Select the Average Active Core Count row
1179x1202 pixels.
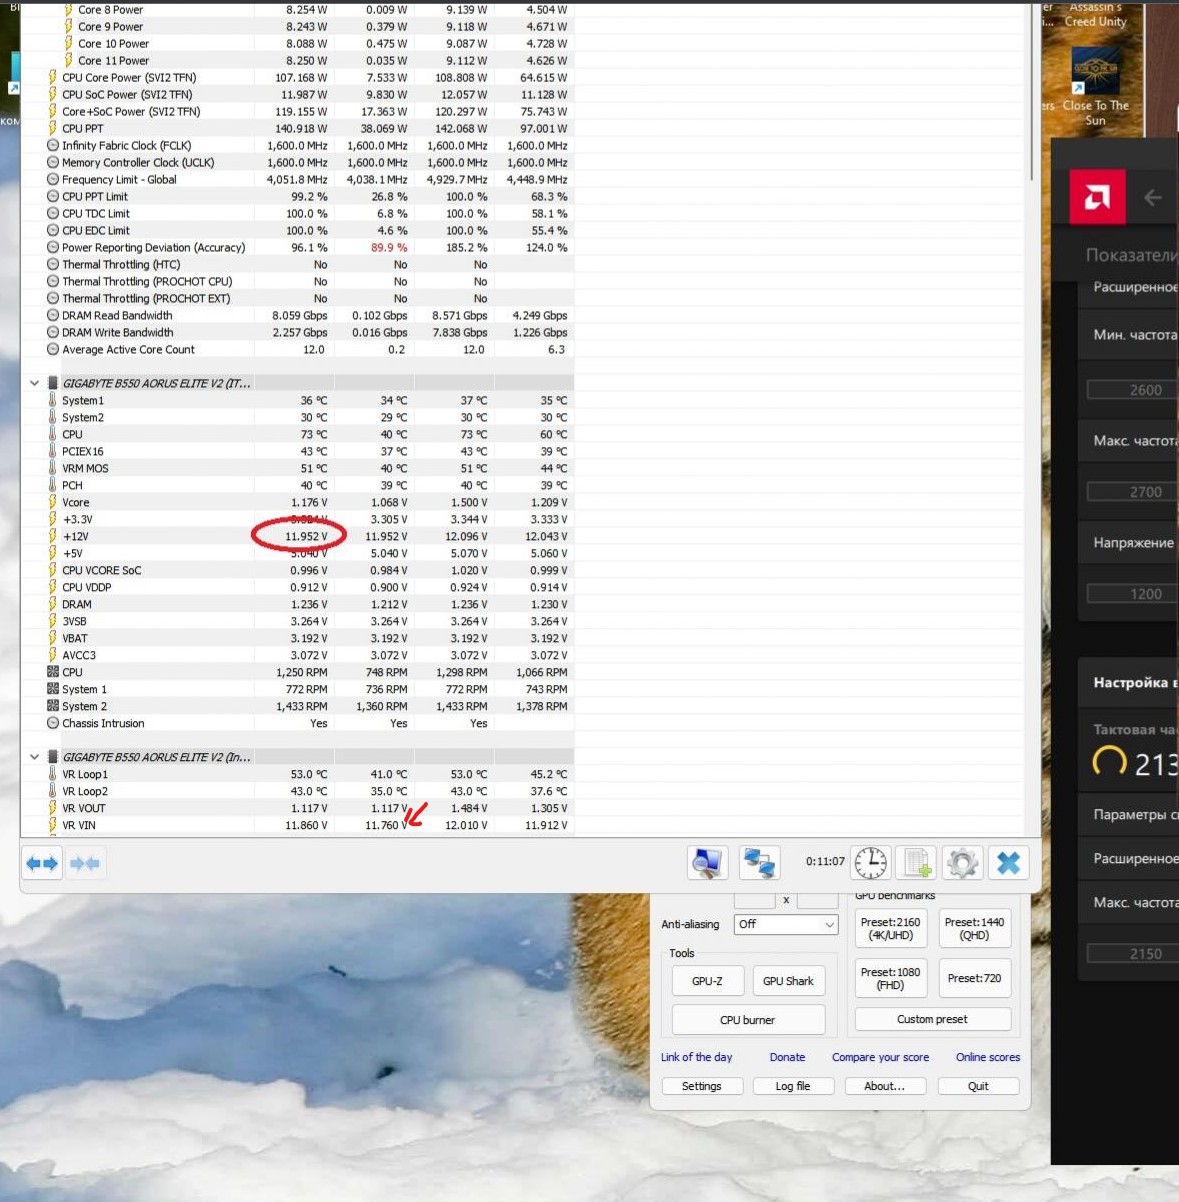[298, 349]
